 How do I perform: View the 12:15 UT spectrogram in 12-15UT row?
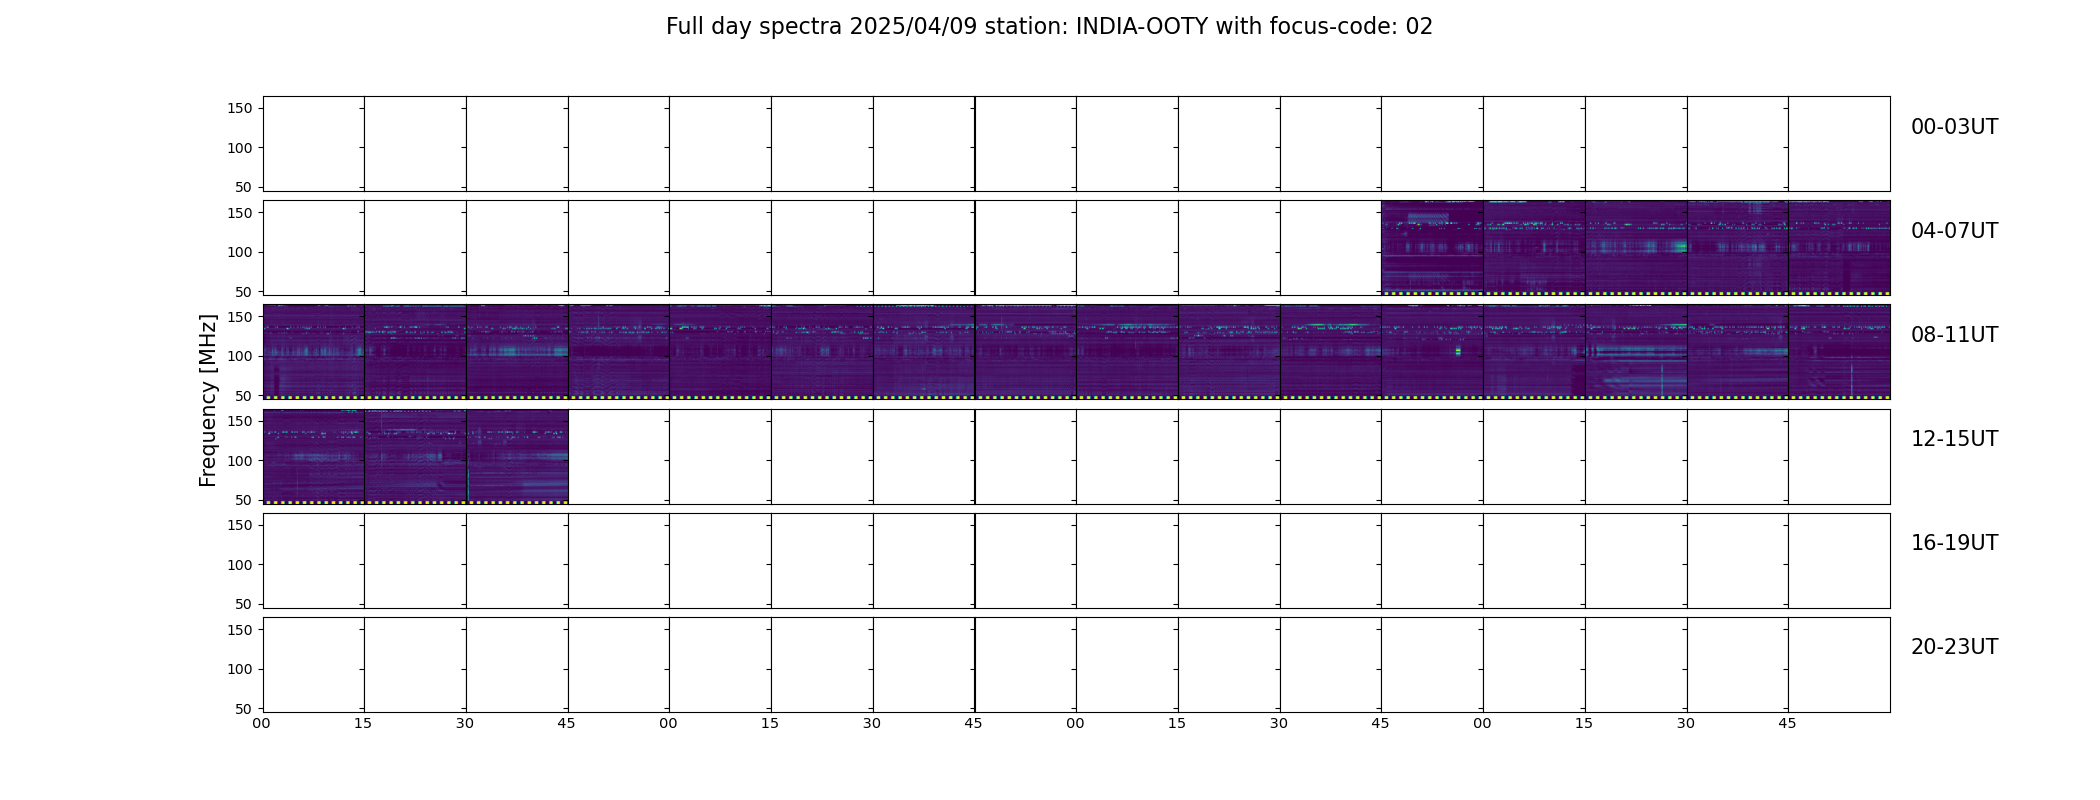click(x=415, y=456)
